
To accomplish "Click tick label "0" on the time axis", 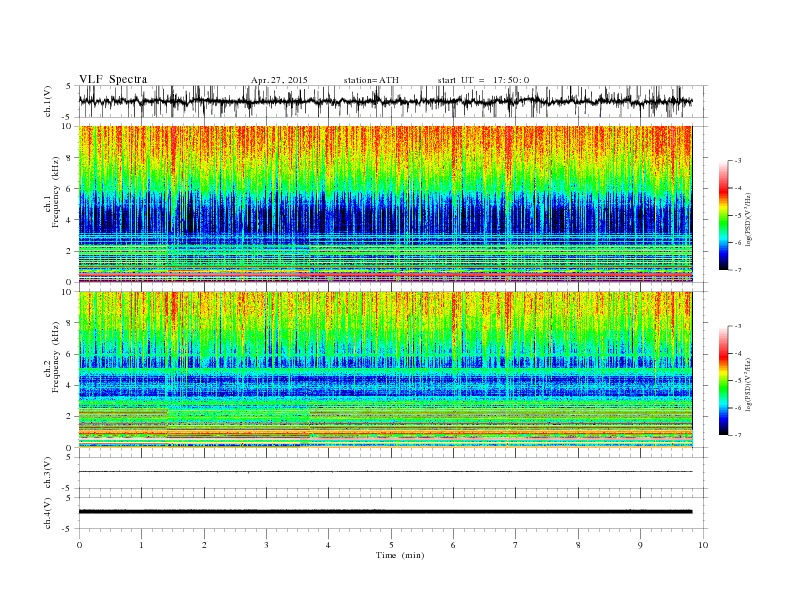I will coord(79,545).
